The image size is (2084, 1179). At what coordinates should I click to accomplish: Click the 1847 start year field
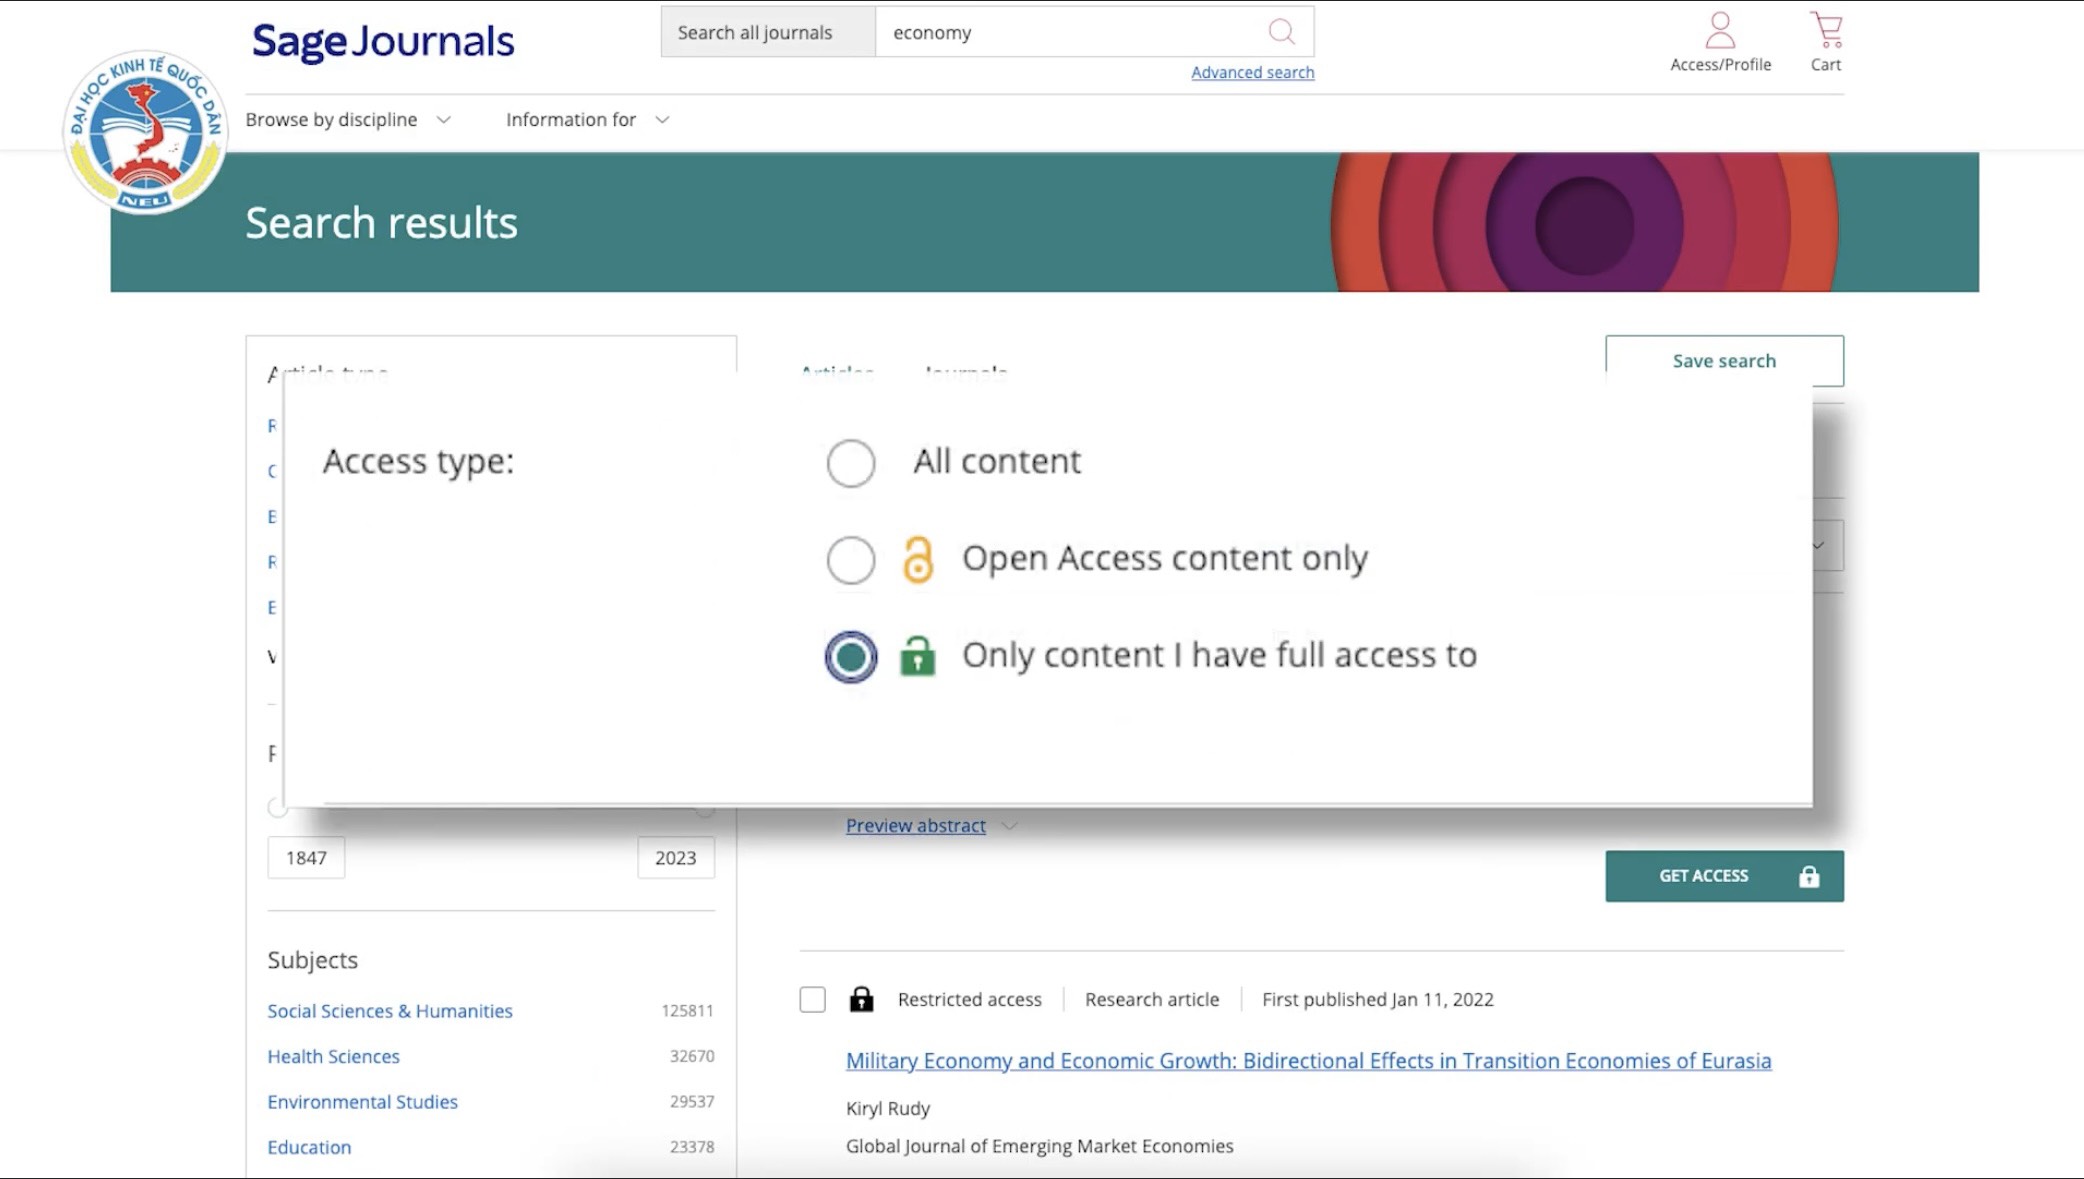click(306, 858)
